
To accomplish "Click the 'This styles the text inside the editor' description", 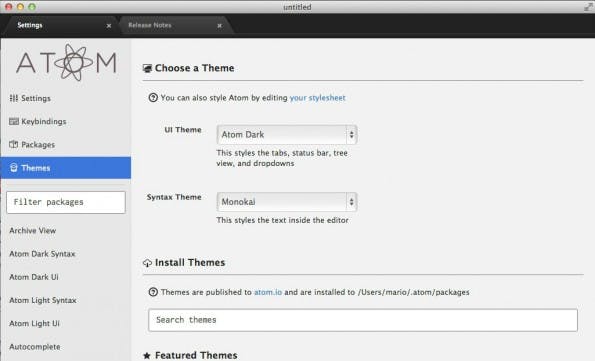I will (x=282, y=220).
